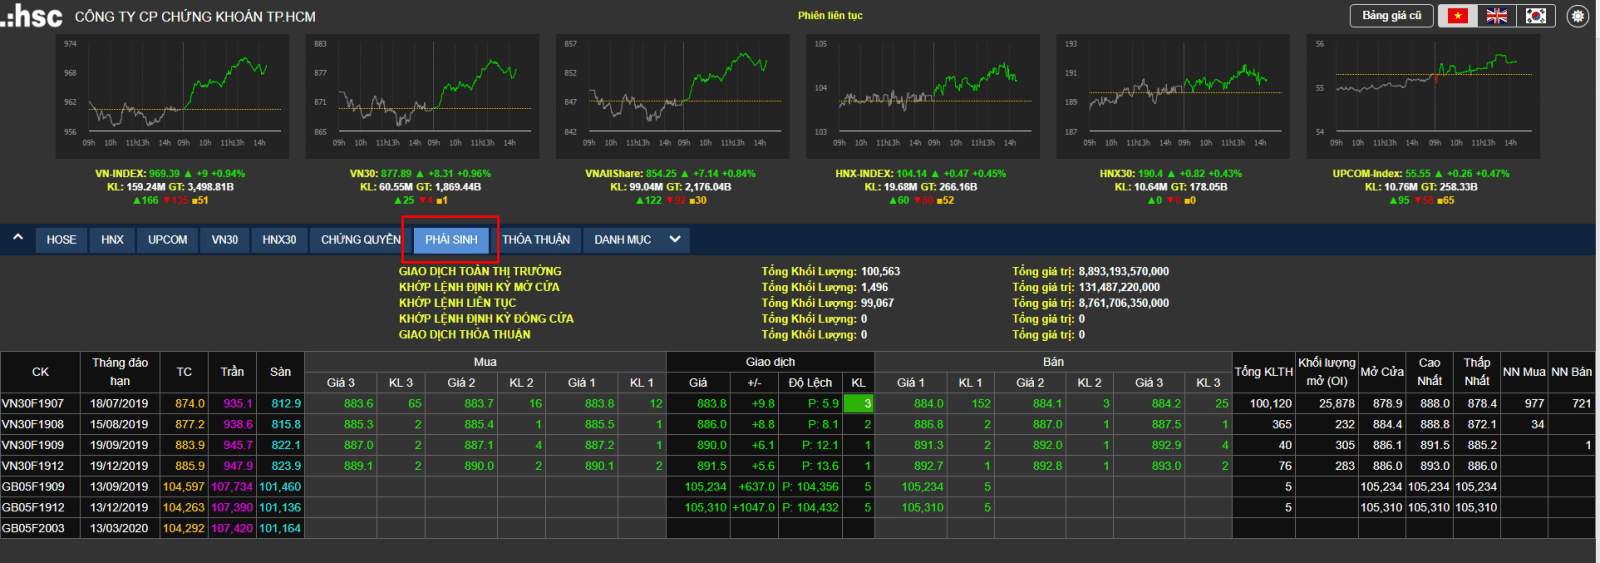Sort by the CK column header

click(40, 372)
